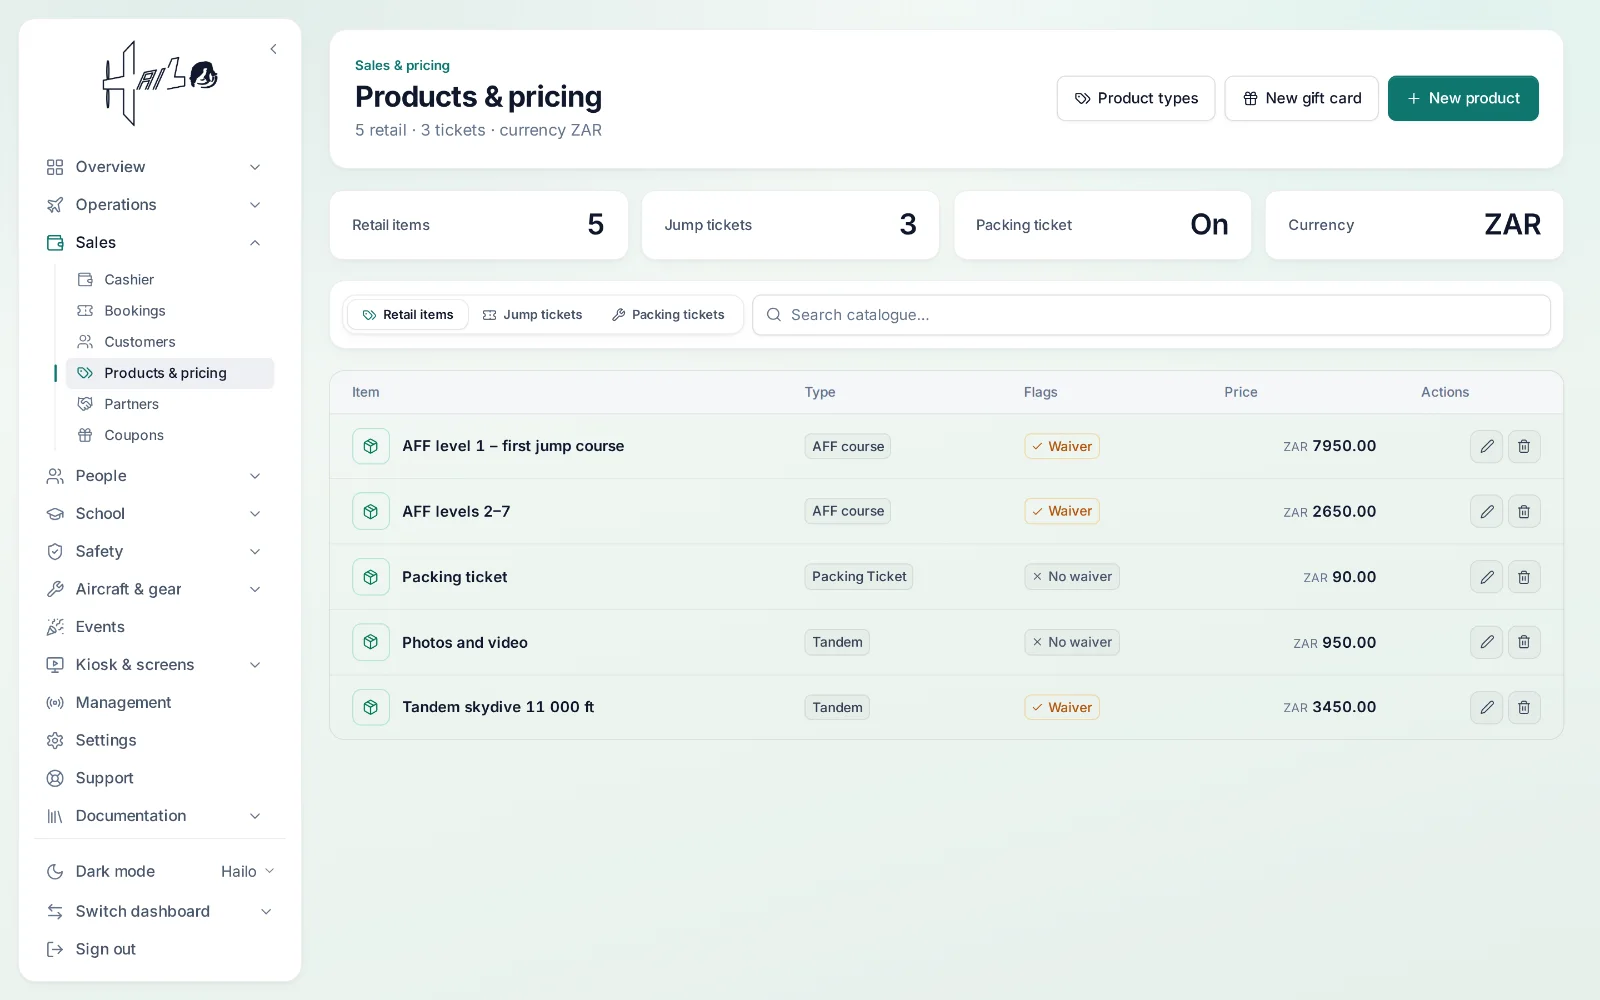This screenshot has width=1600, height=1000.
Task: Open Bookings in the Sales submenu
Action: [x=170, y=311]
